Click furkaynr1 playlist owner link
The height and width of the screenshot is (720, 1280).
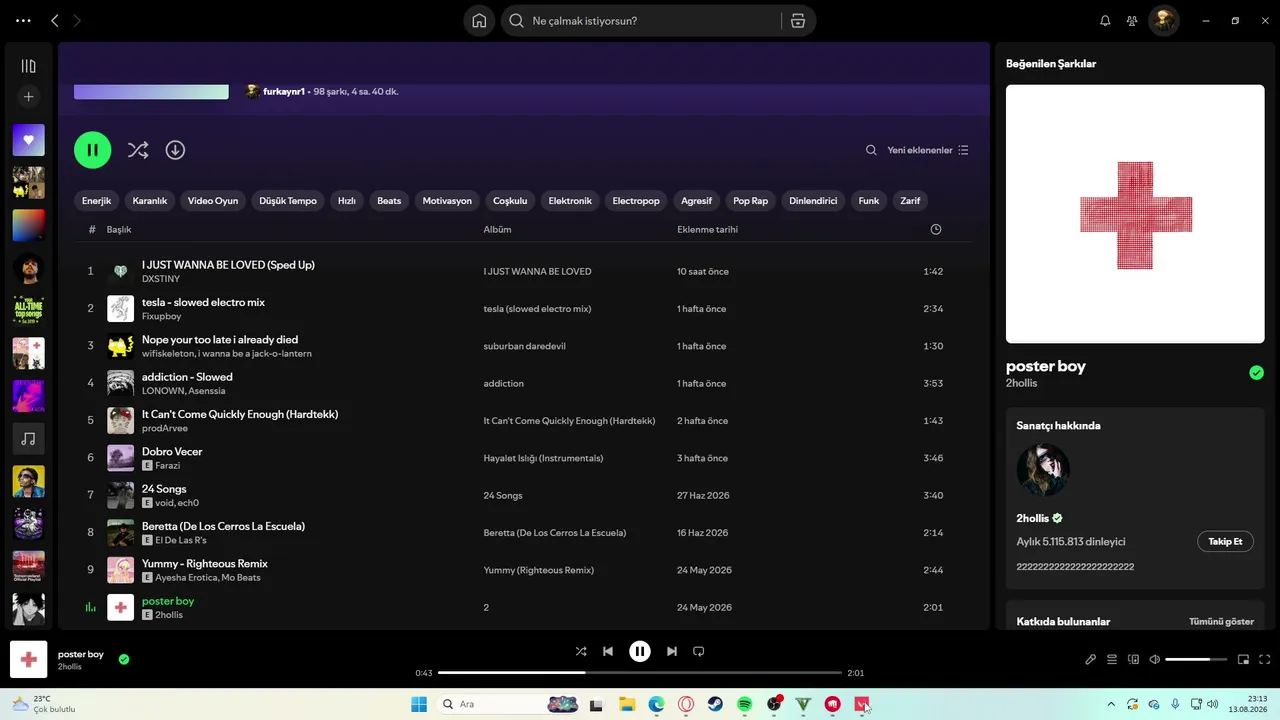point(284,92)
